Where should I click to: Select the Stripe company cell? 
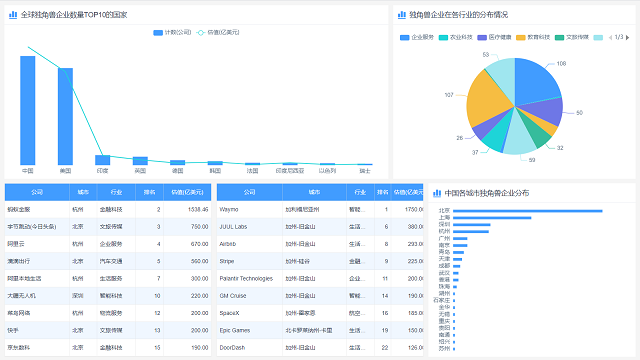click(x=249, y=261)
